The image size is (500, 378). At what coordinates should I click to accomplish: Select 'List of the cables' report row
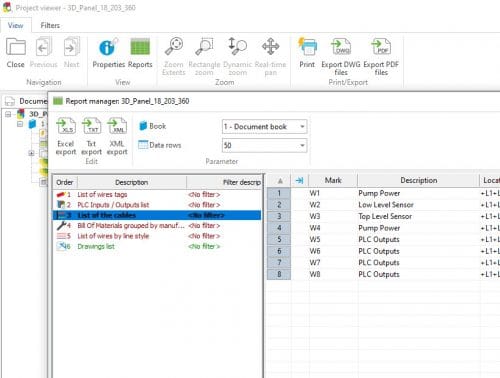pyautogui.click(x=157, y=215)
